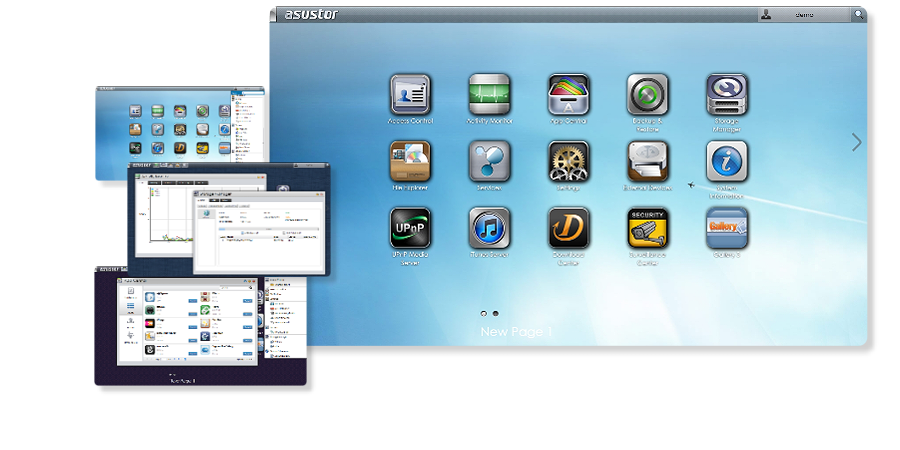The width and height of the screenshot is (900, 450).
Task: Select the App Central window in bottom screenshot
Action: click(x=187, y=321)
